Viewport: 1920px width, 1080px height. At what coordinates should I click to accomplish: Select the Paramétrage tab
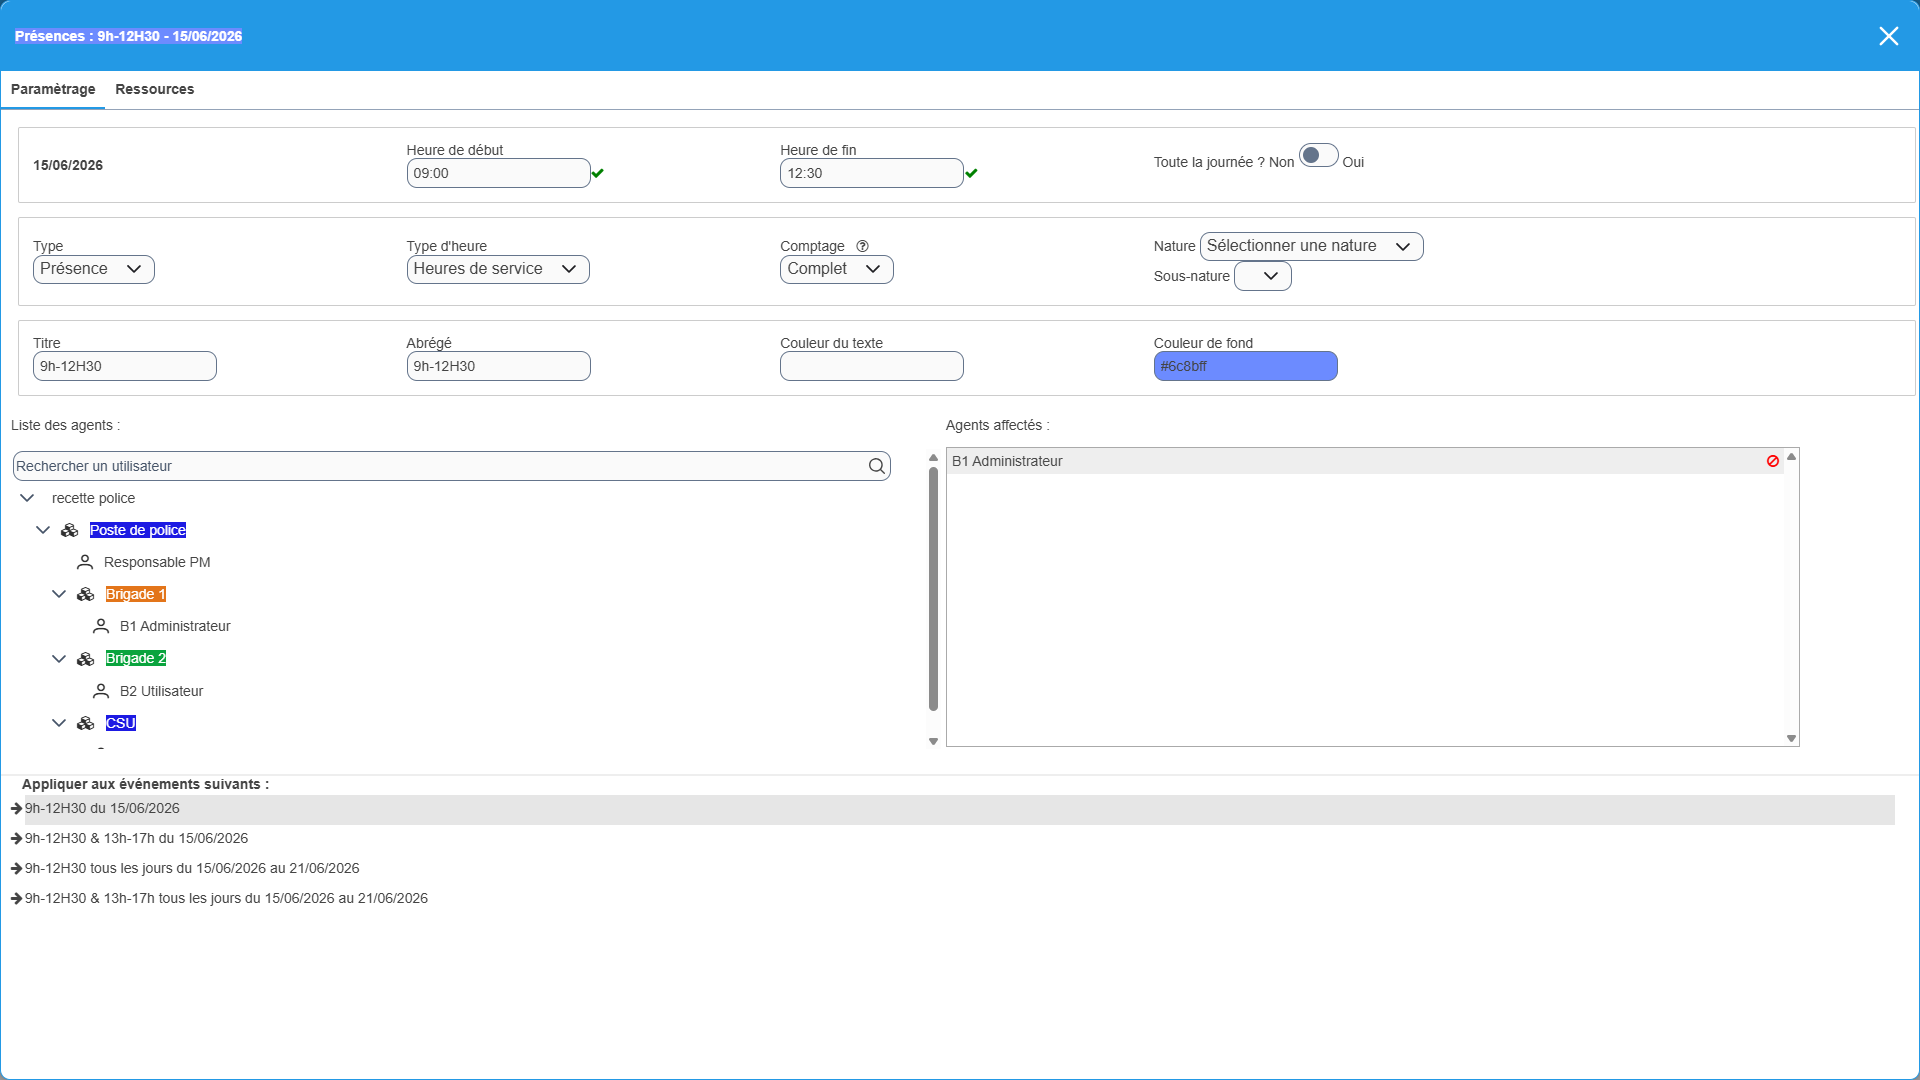click(53, 89)
